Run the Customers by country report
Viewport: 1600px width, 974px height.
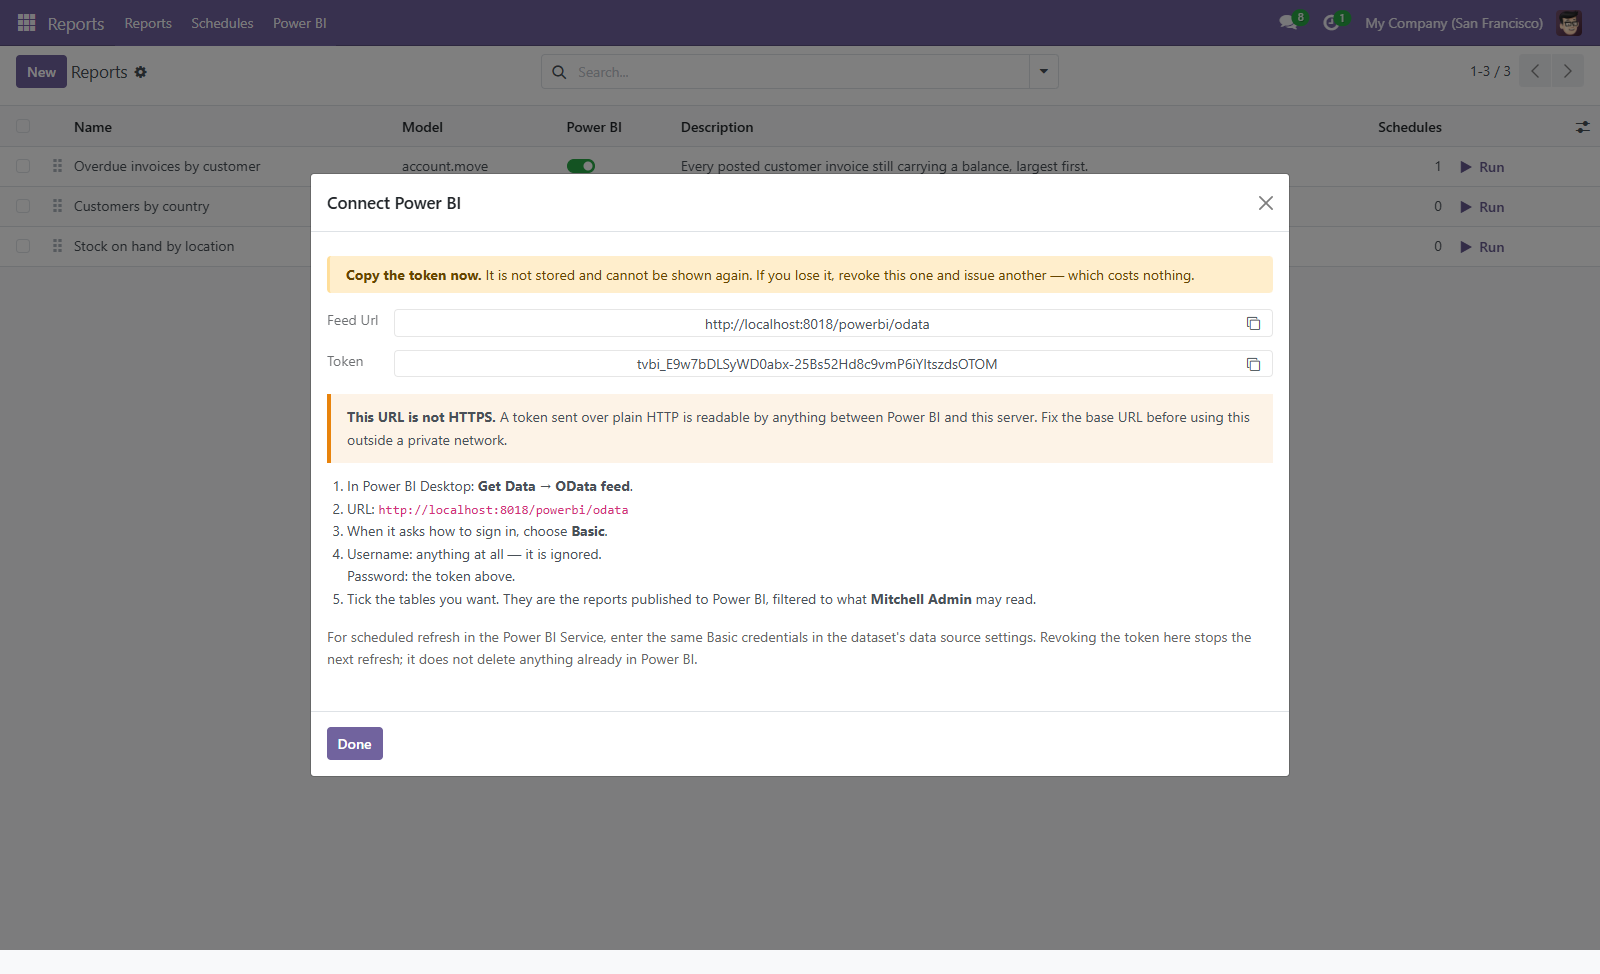(1482, 207)
